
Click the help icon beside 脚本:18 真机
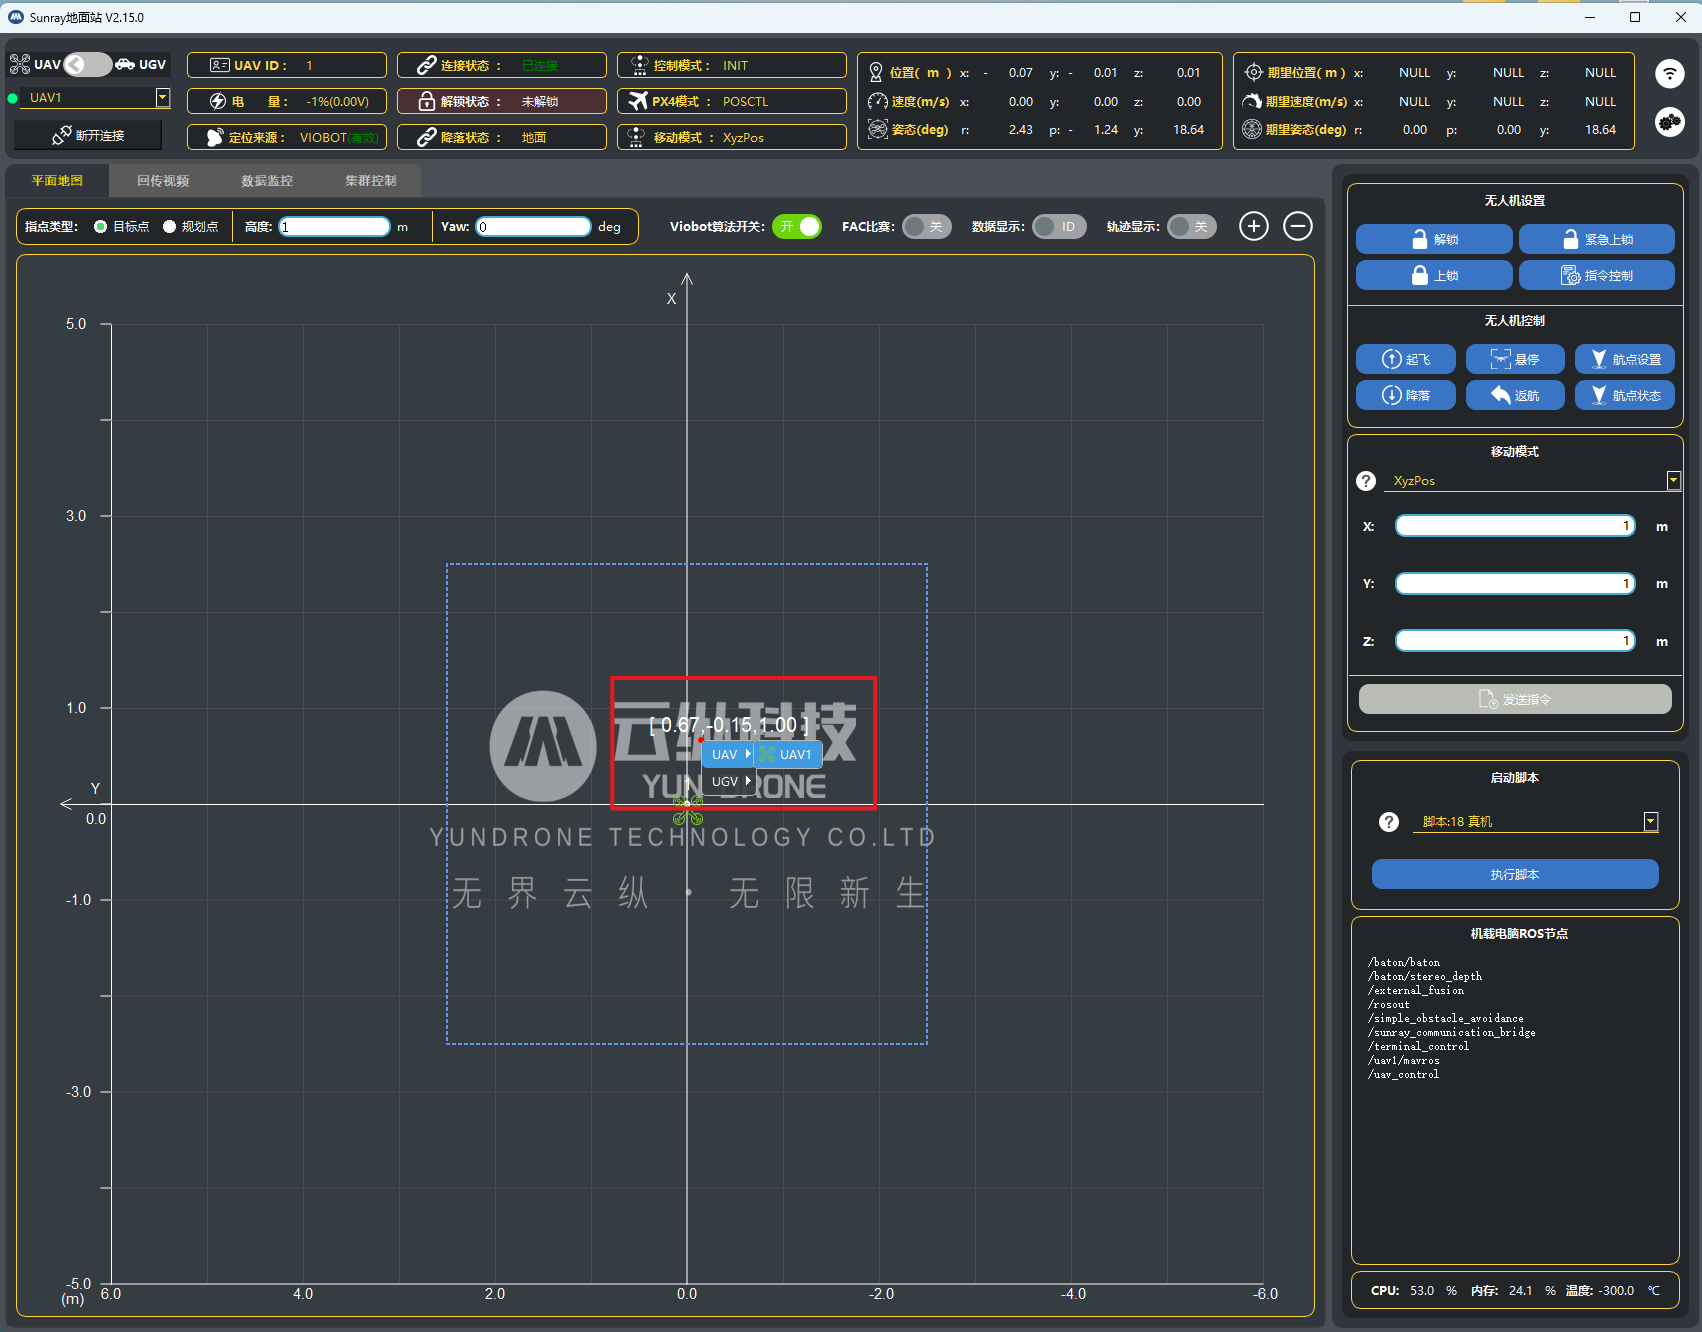[x=1388, y=822]
